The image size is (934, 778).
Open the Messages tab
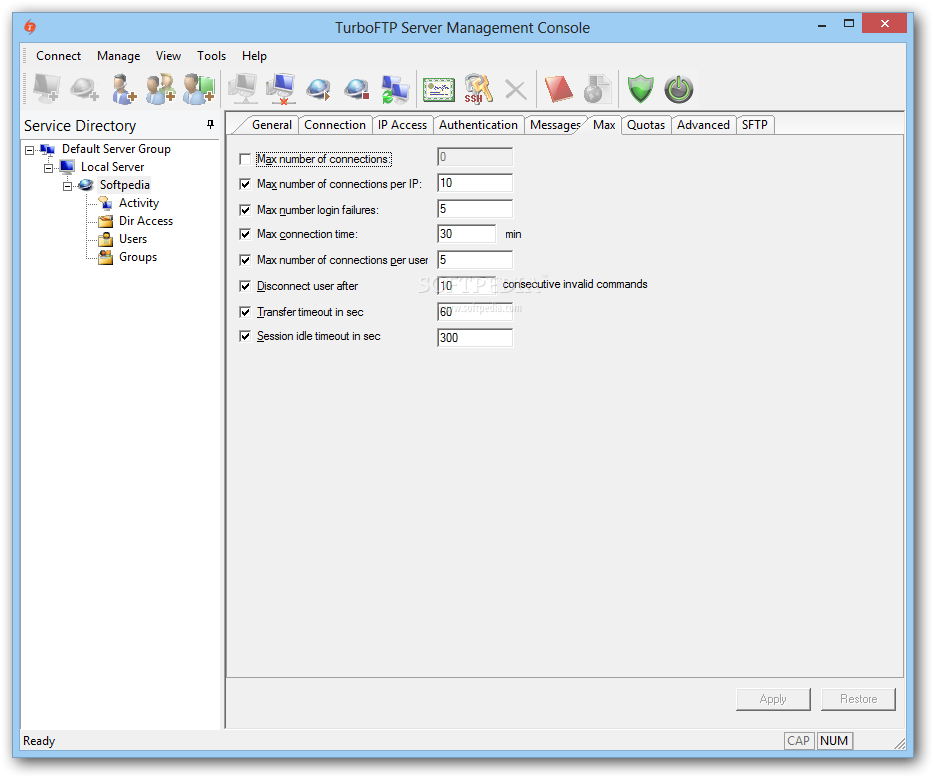[x=555, y=125]
